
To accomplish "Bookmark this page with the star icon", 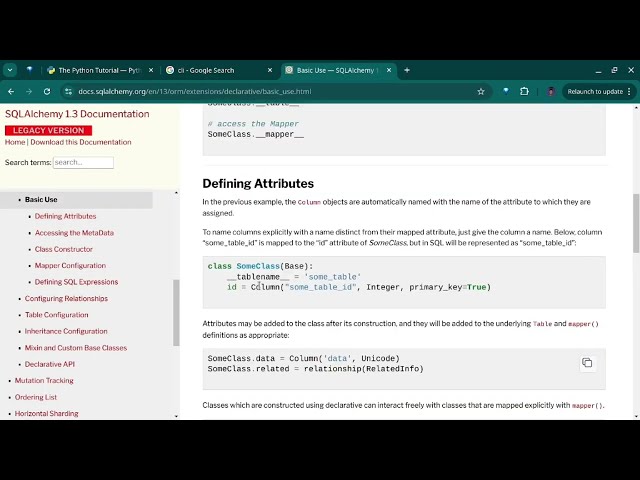I will 481,91.
